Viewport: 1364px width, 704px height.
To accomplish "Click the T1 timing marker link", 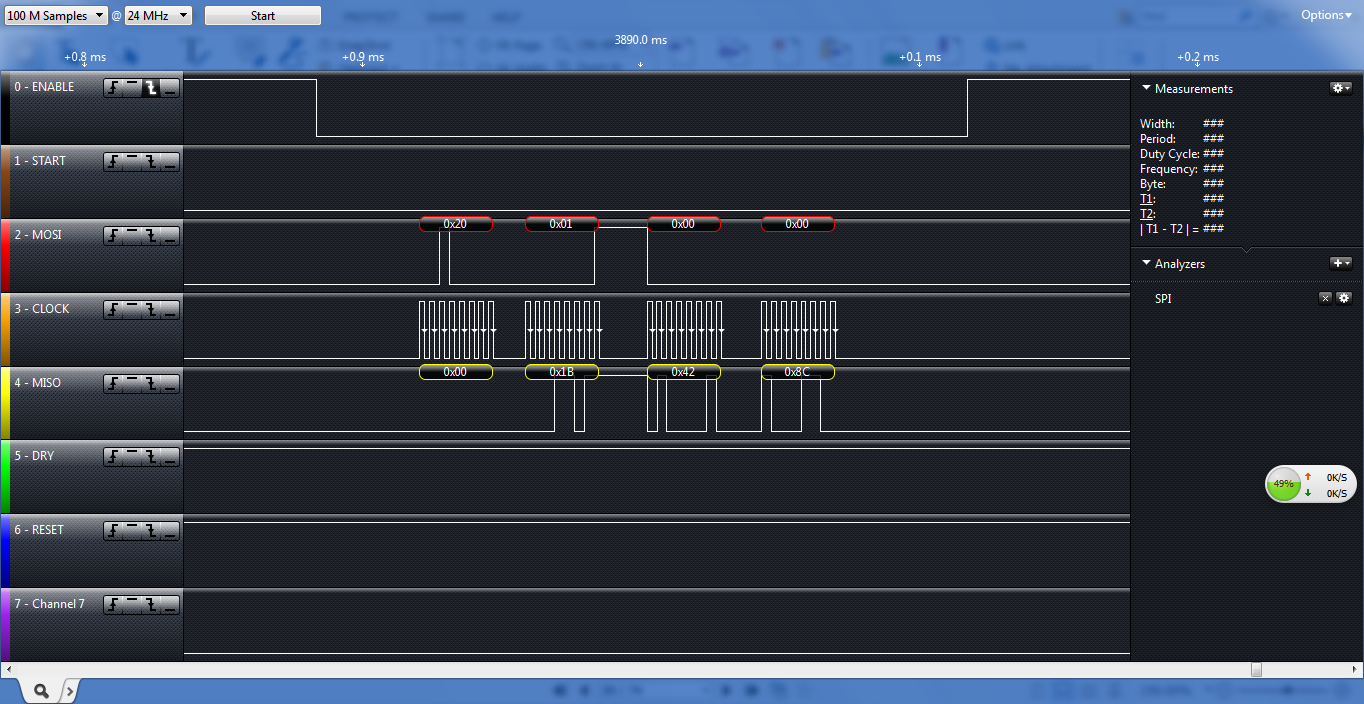I will [x=1145, y=199].
